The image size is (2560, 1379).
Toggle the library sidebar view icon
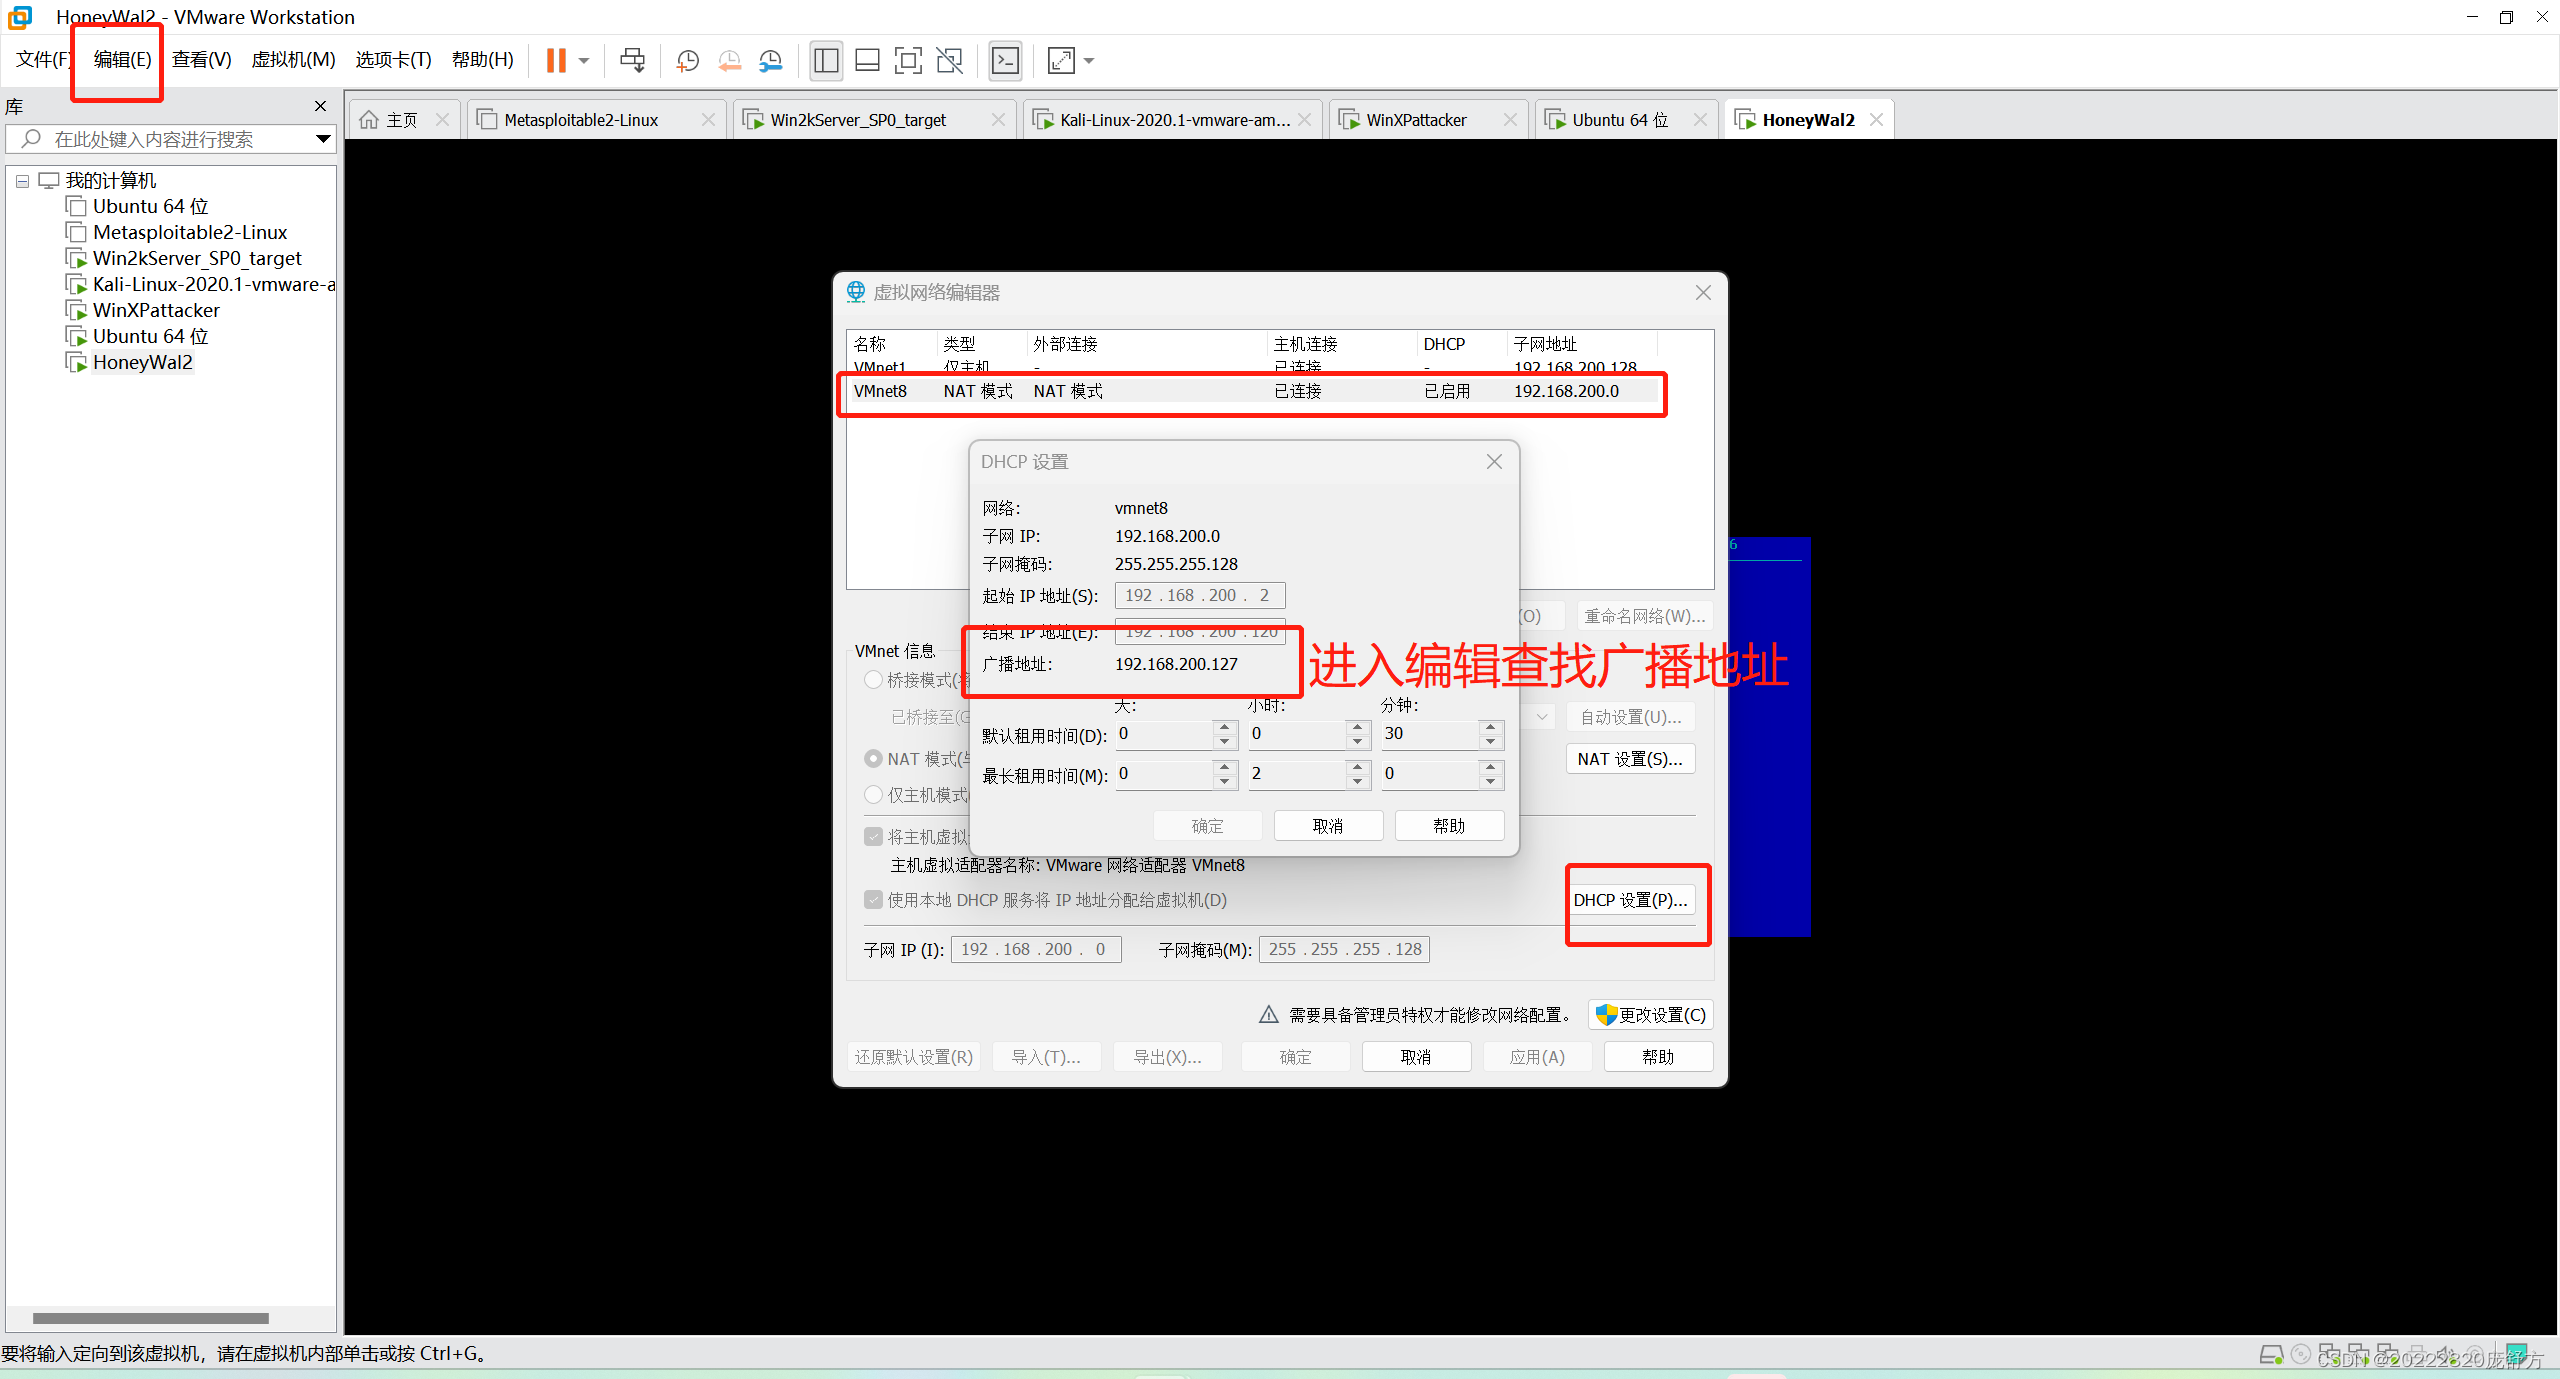pos(826,60)
